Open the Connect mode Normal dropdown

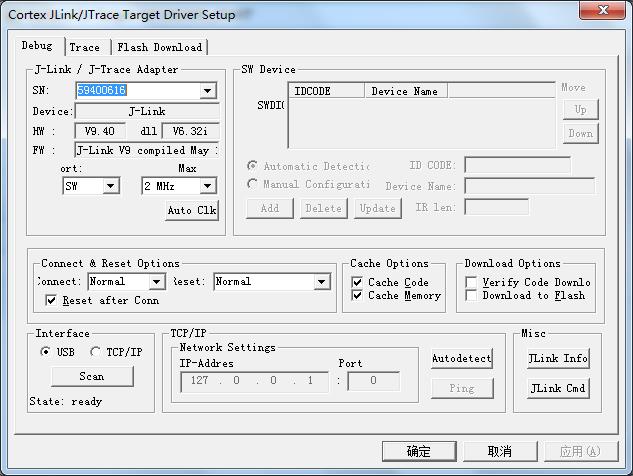157,281
